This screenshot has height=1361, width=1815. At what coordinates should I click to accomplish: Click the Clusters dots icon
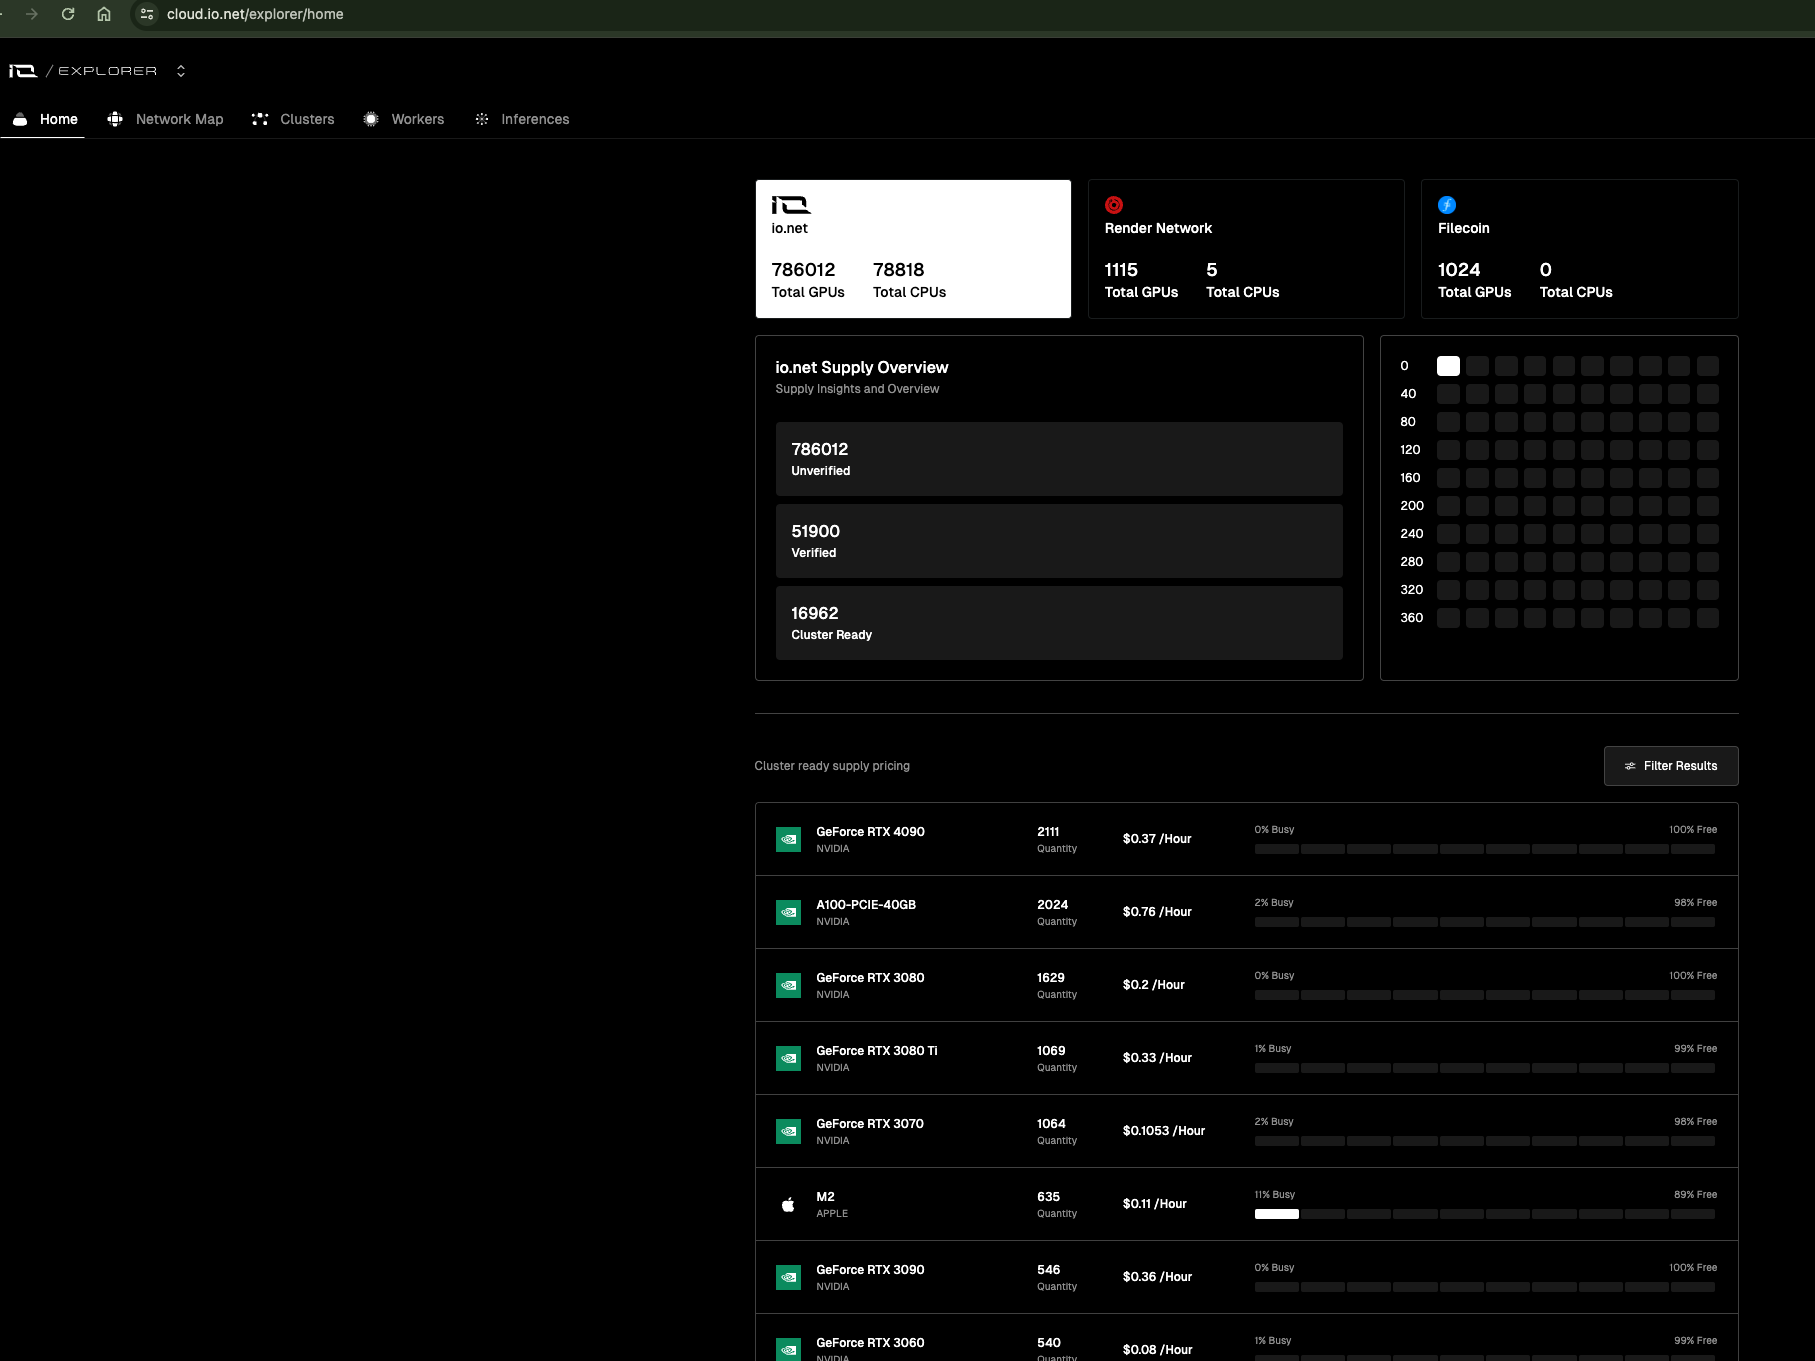260,119
